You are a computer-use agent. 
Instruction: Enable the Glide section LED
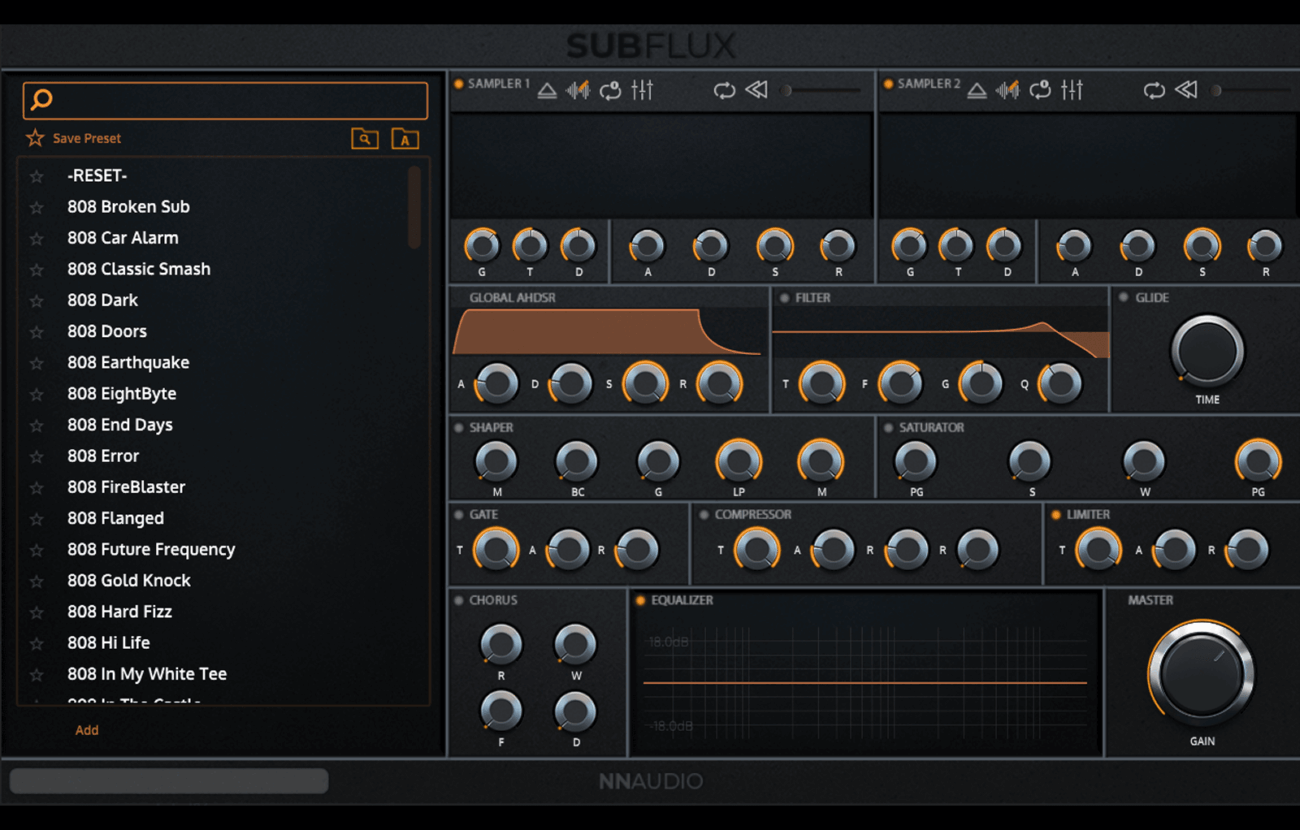point(1124,298)
